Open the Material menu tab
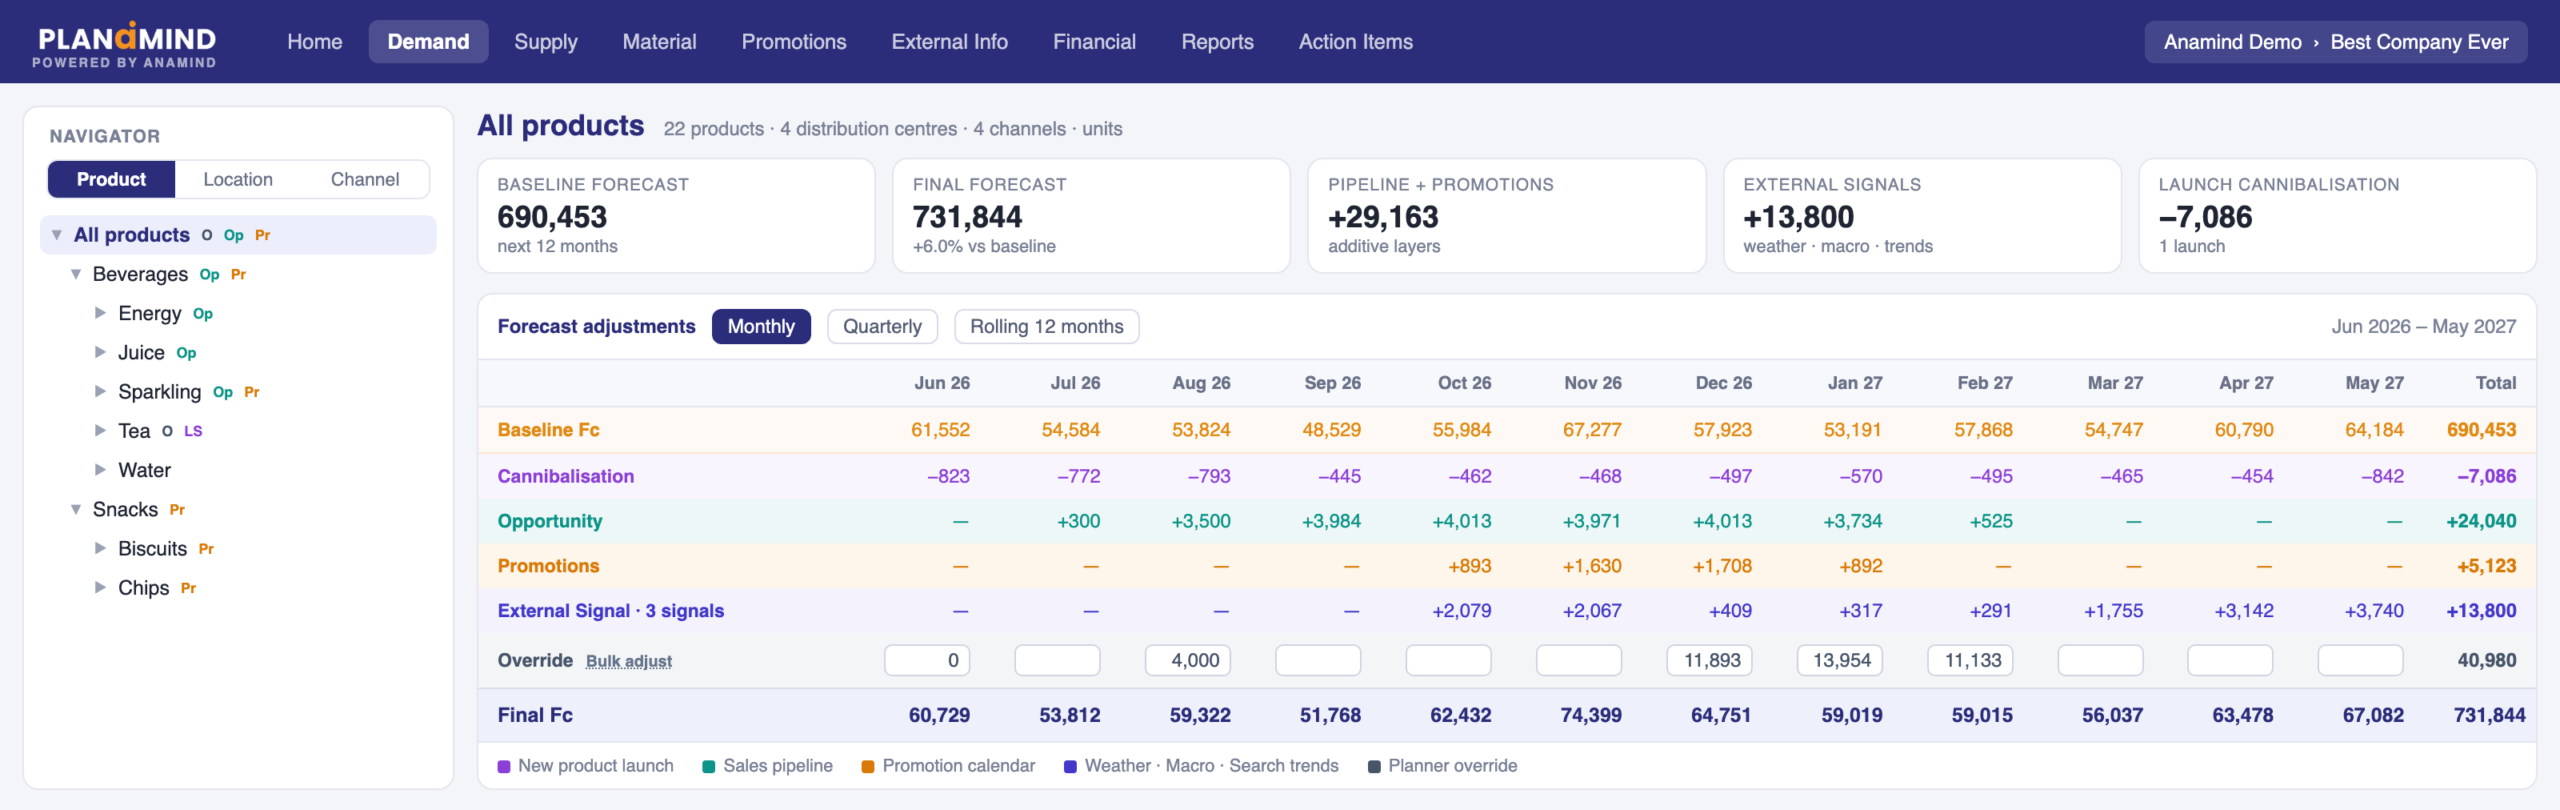The height and width of the screenshot is (810, 2560). click(659, 42)
